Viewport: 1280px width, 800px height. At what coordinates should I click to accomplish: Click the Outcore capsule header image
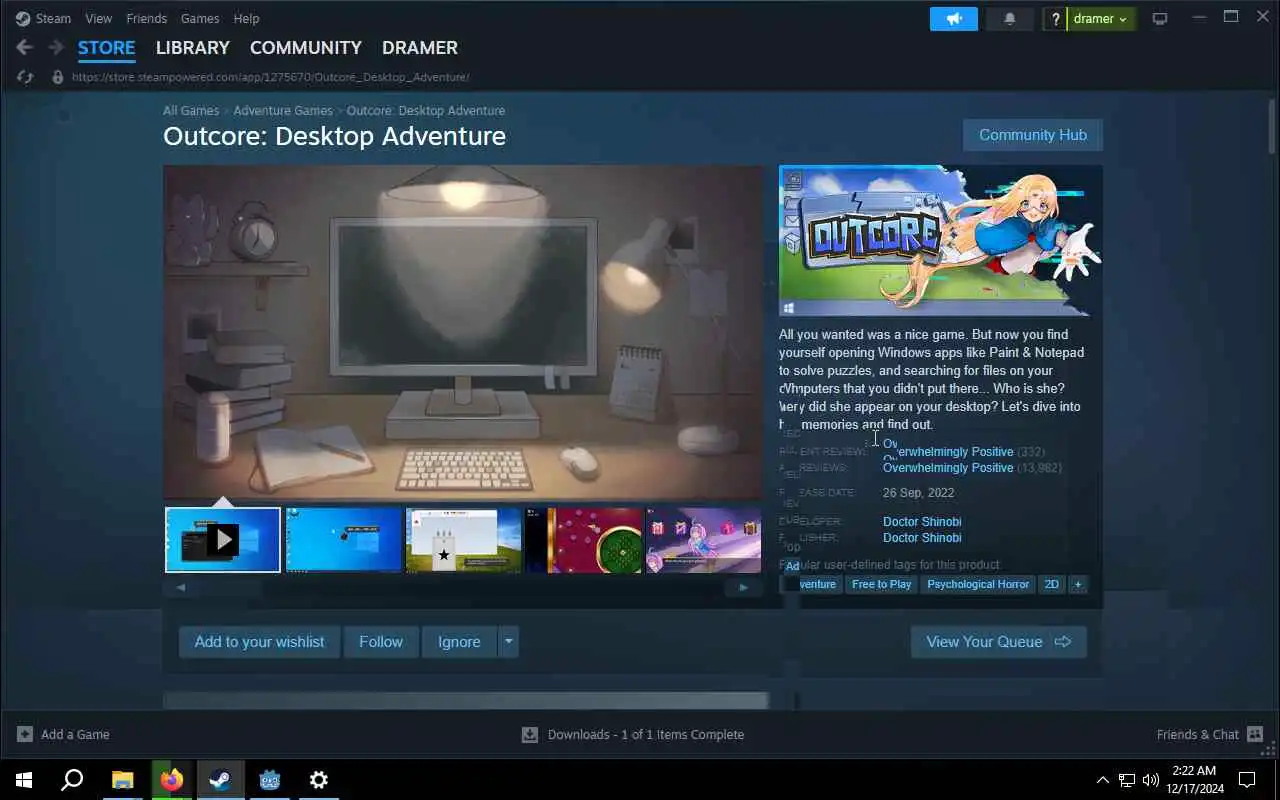pos(940,240)
